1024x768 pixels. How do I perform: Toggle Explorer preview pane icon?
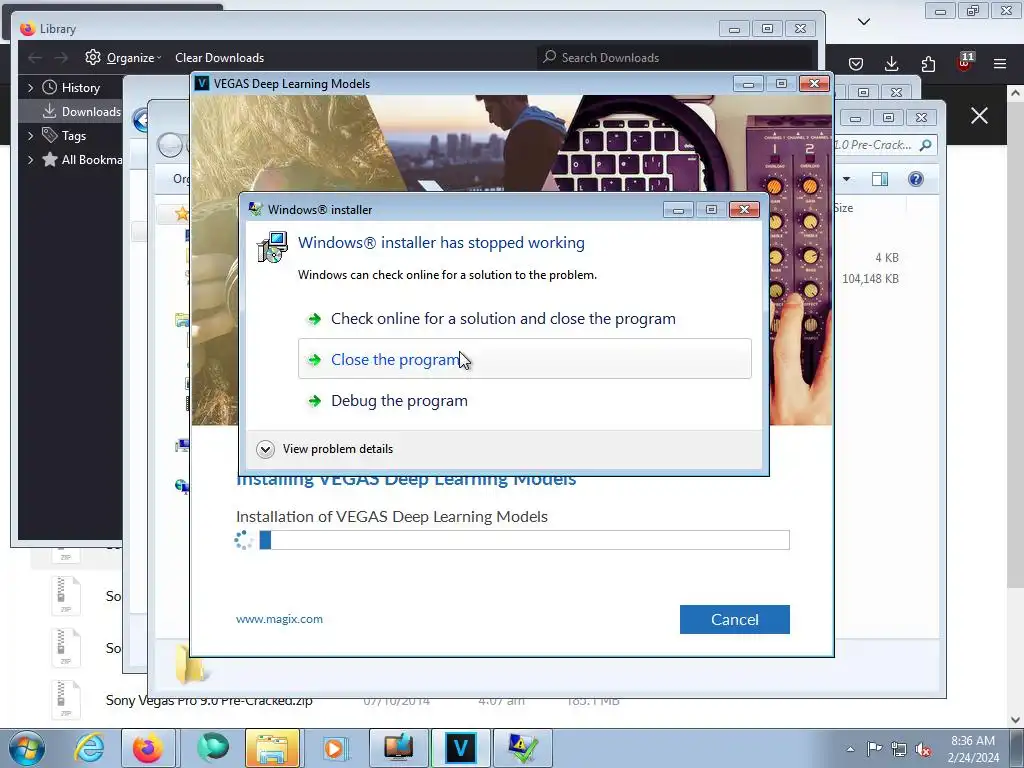click(x=880, y=179)
